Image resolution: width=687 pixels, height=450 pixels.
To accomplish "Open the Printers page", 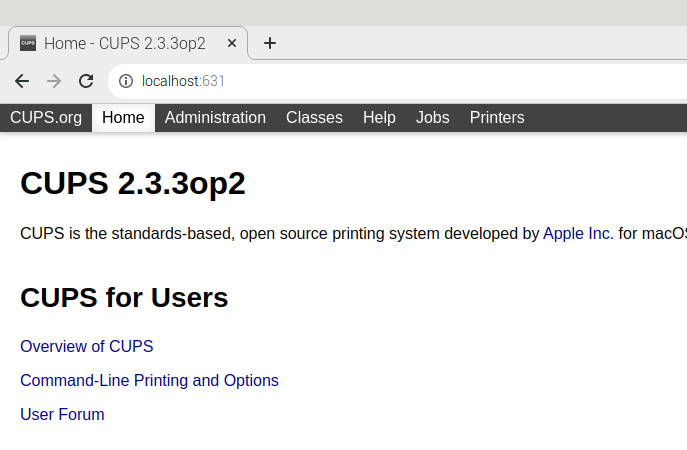I will pos(497,117).
